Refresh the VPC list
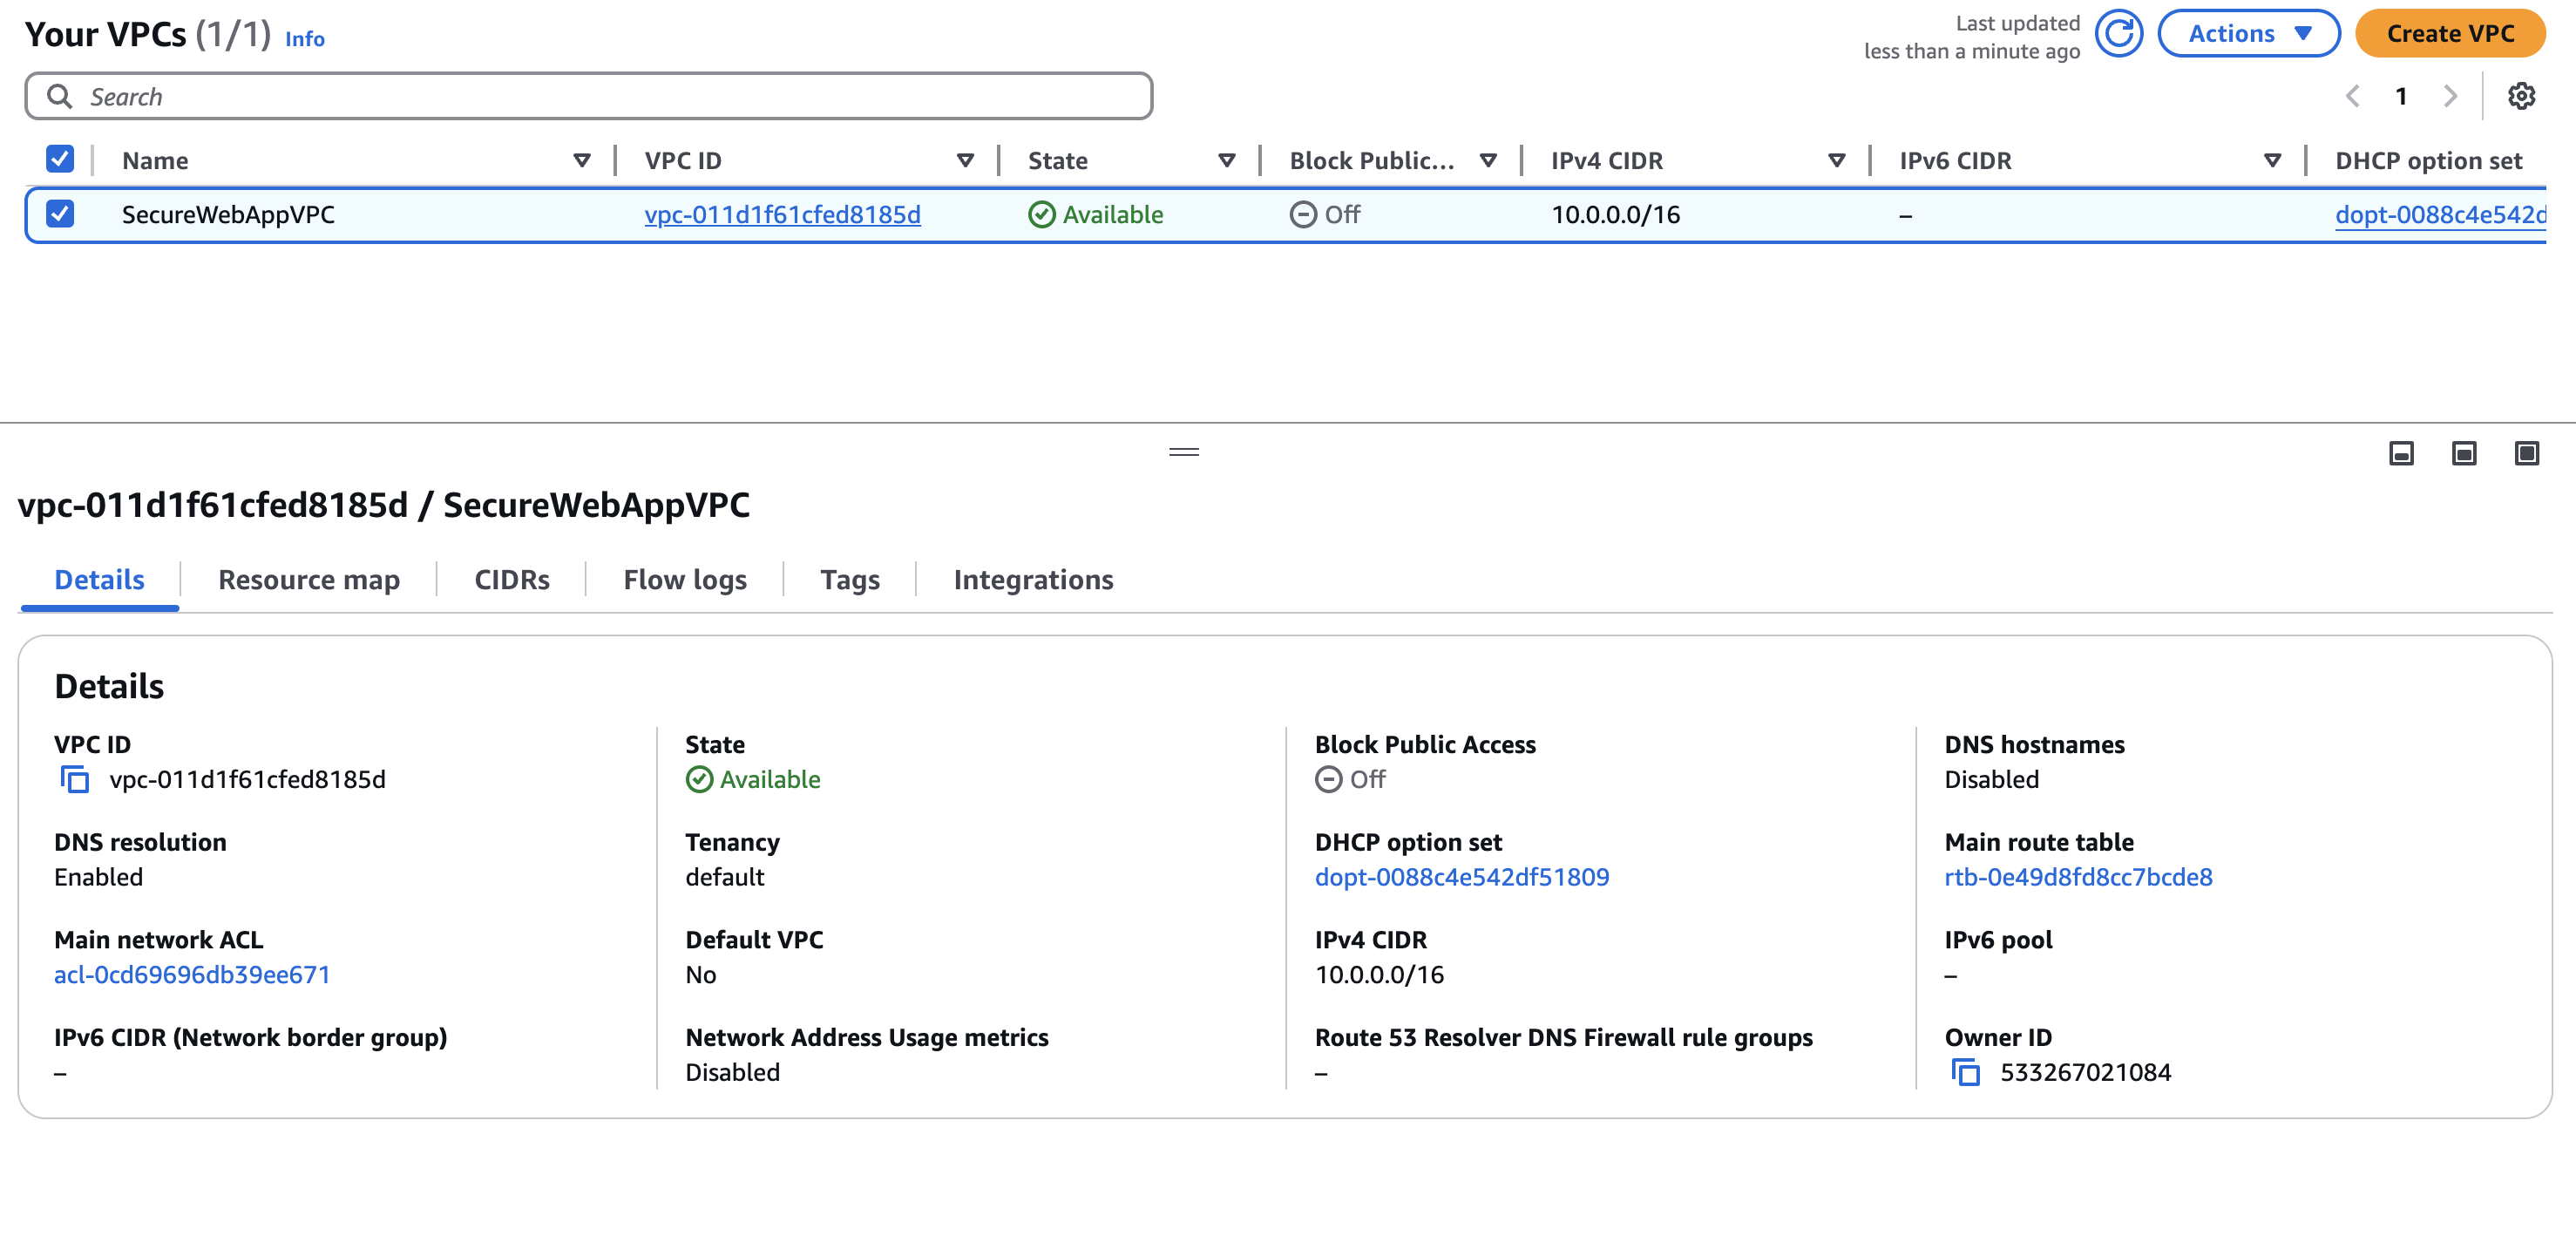This screenshot has width=2576, height=1236. (x=2119, y=33)
